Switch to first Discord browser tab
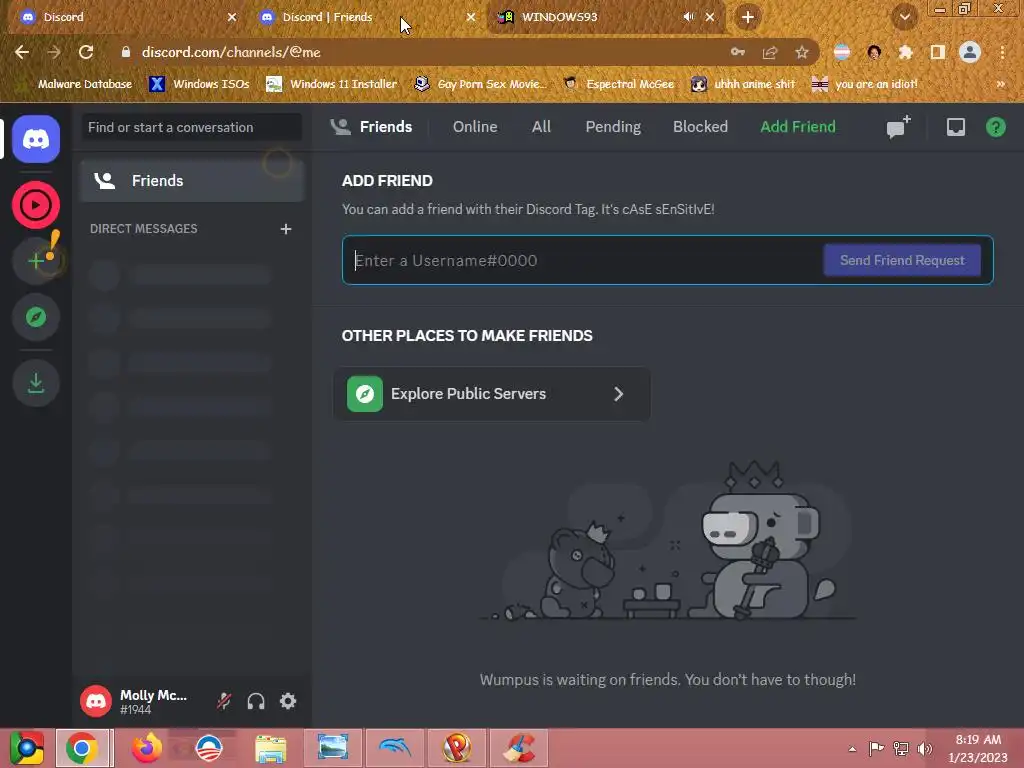1024x768 pixels. click(x=127, y=17)
